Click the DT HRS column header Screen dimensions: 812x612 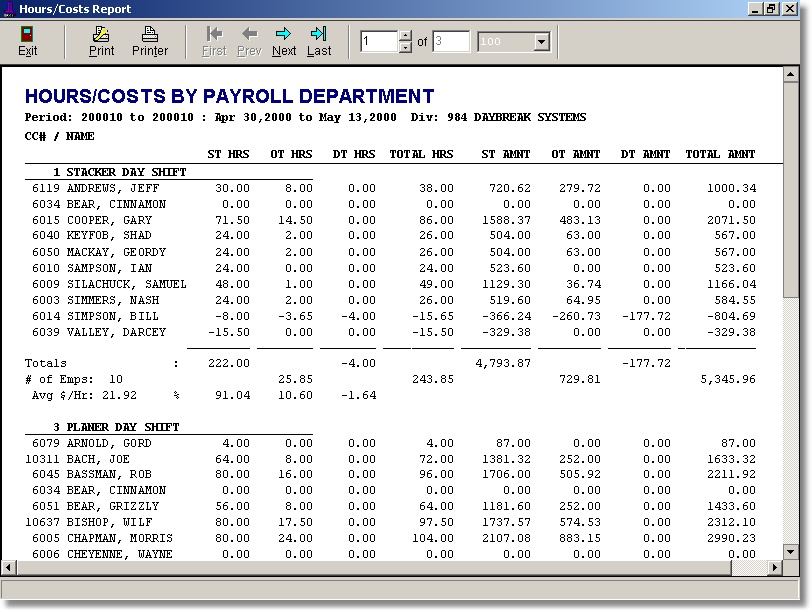point(354,154)
